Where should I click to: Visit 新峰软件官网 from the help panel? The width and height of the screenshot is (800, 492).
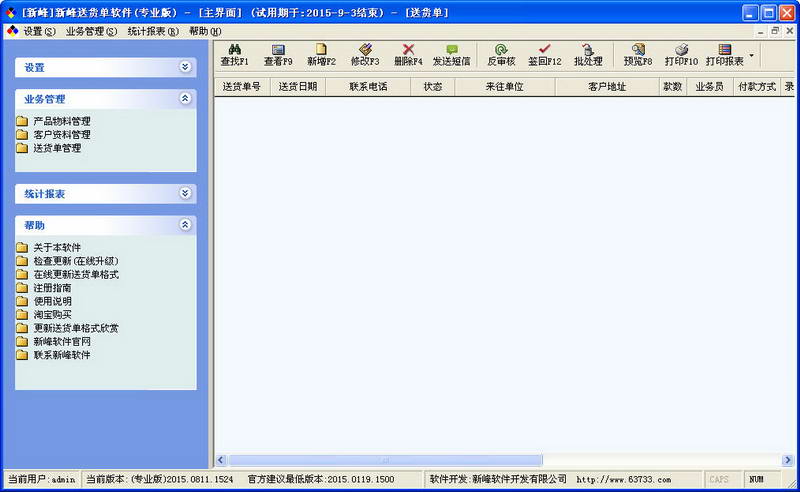[54, 341]
